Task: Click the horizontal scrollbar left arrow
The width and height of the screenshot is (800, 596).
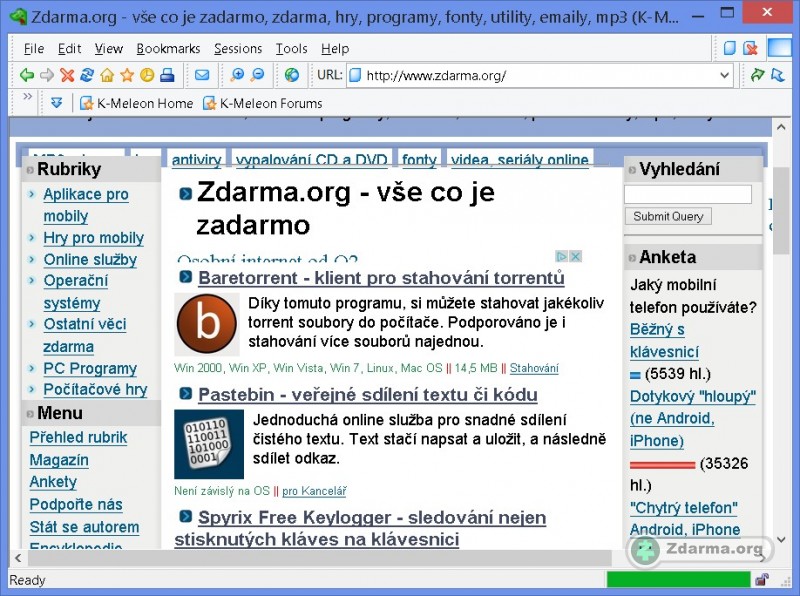Action: [x=18, y=558]
